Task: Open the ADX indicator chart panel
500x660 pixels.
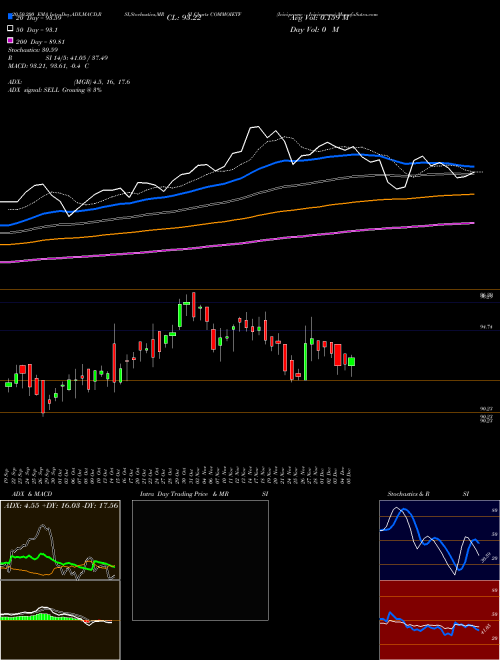Action: point(60,540)
